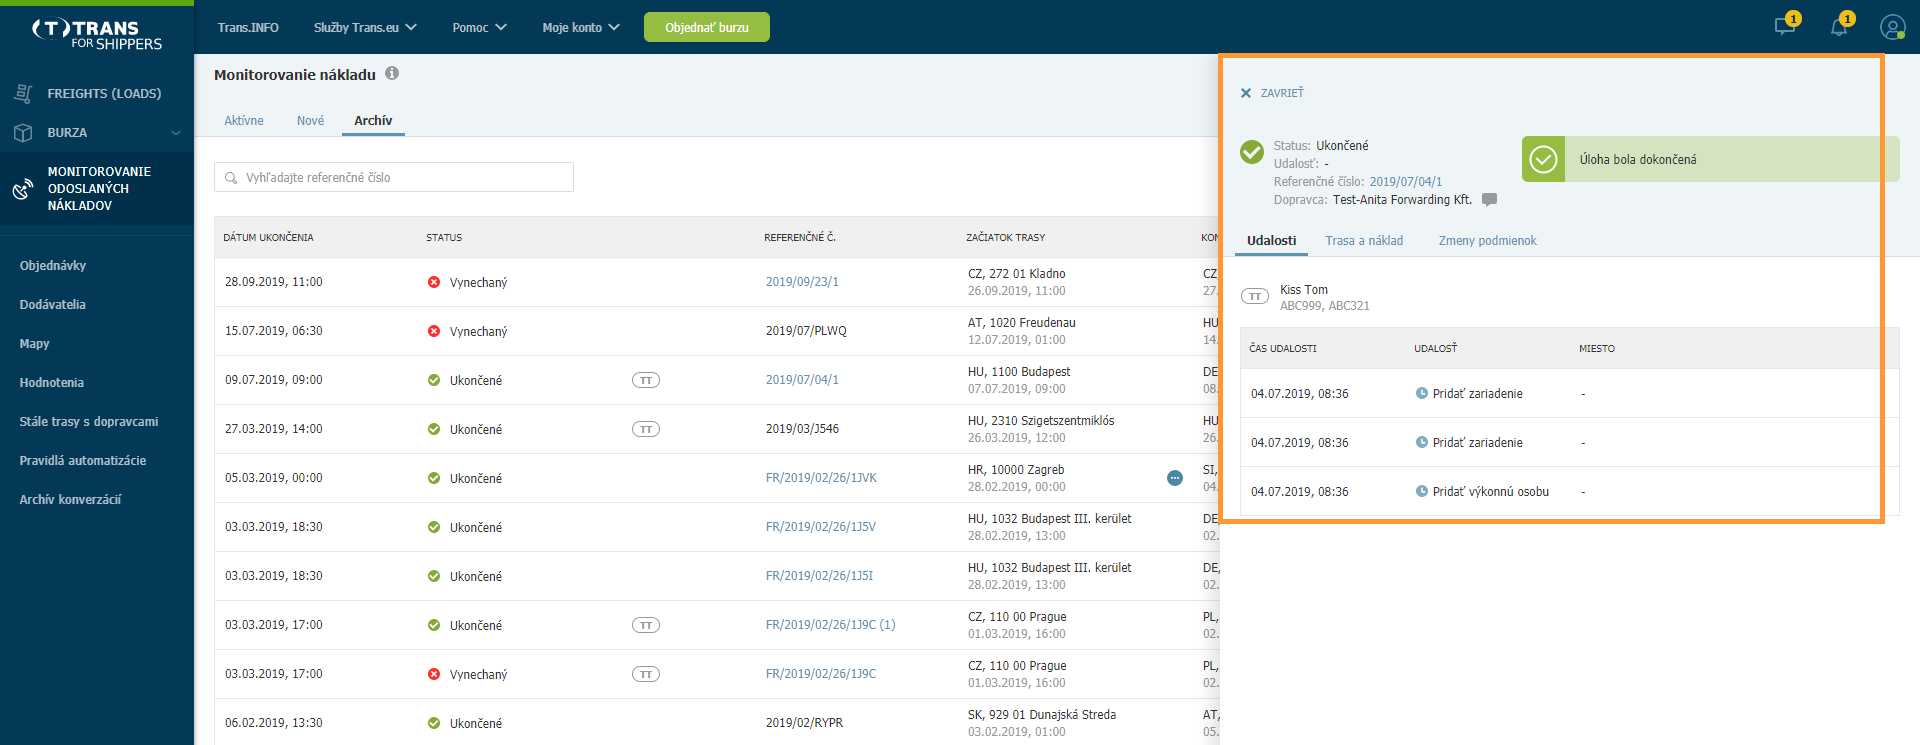Image resolution: width=1920 pixels, height=745 pixels.
Task: Open user profile avatar icon
Action: point(1892,27)
